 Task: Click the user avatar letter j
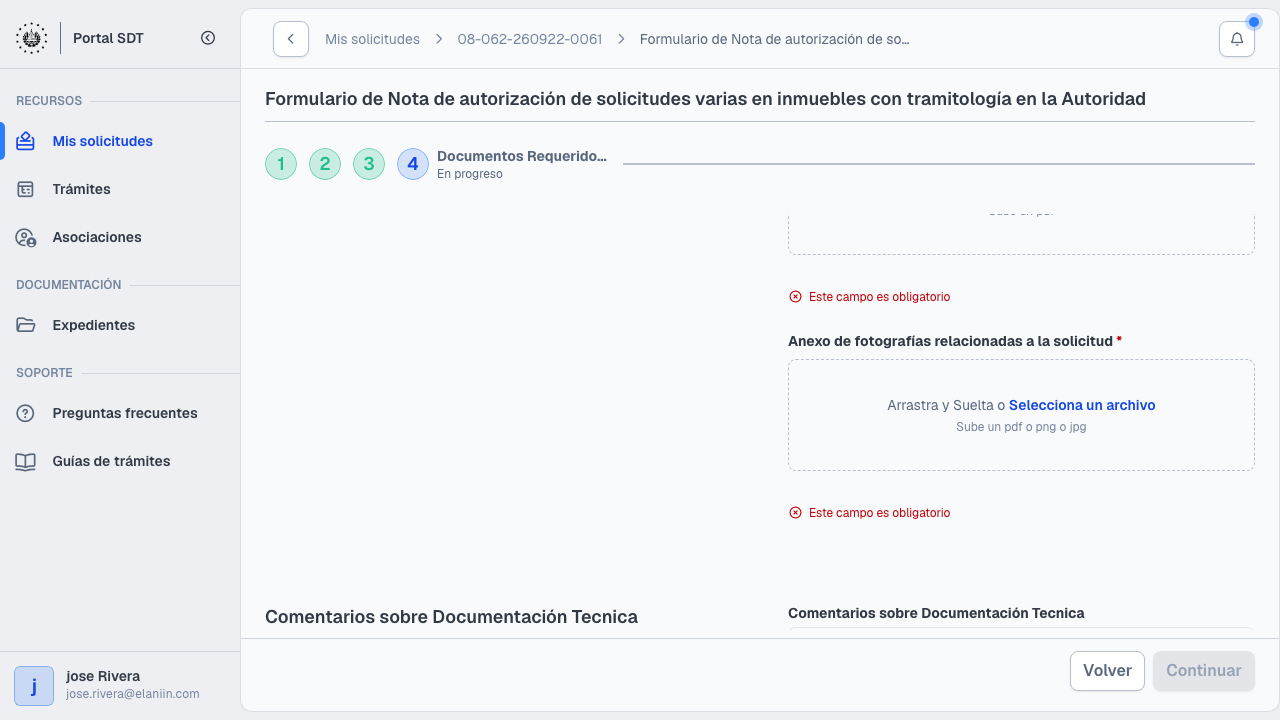pyautogui.click(x=34, y=686)
